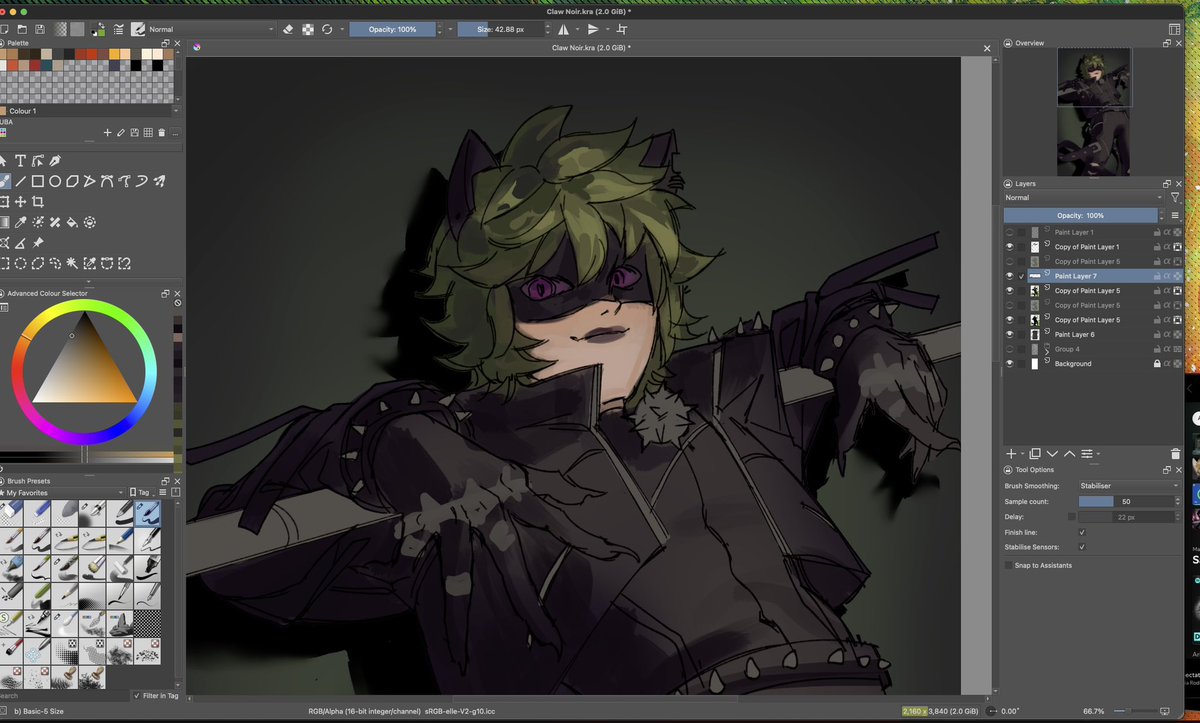The image size is (1200, 723).
Task: Move the layer up
Action: click(x=1069, y=453)
